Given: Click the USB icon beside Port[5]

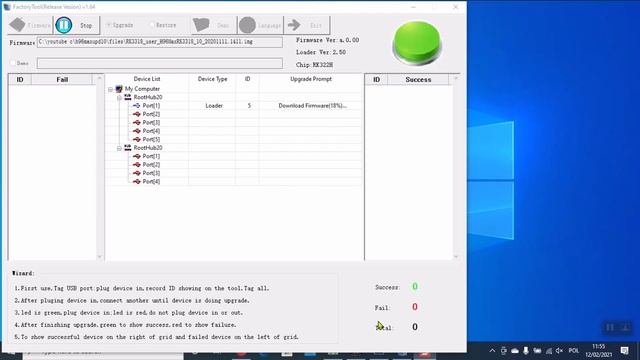Looking at the screenshot, I should [x=137, y=139].
